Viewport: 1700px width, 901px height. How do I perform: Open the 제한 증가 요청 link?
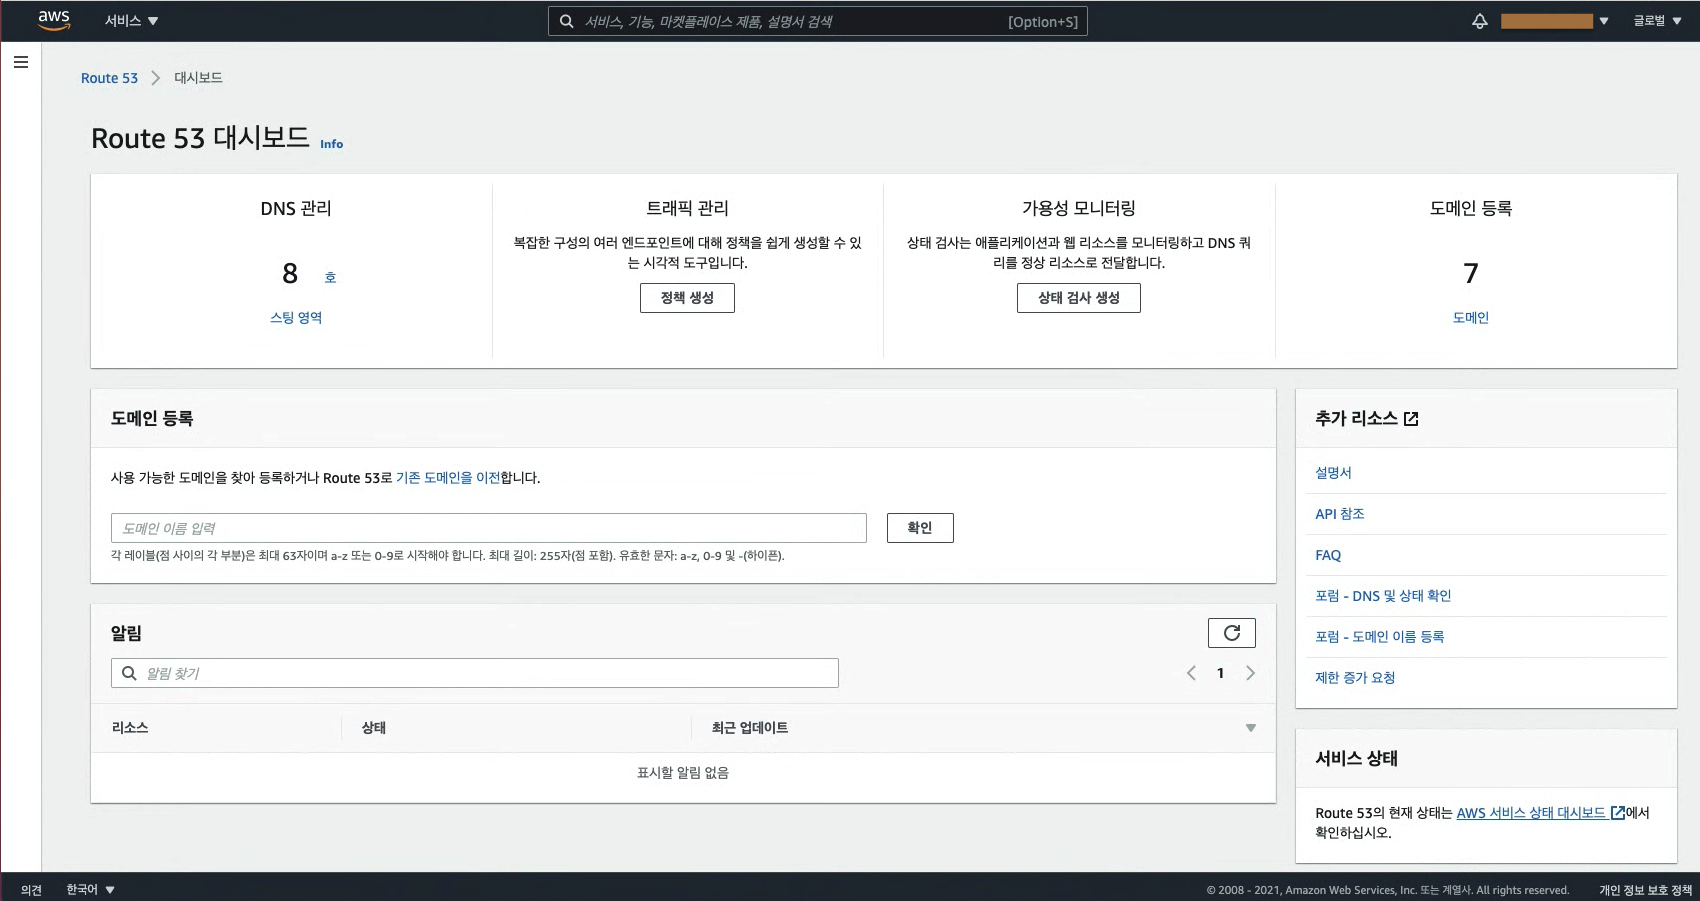(x=1355, y=678)
